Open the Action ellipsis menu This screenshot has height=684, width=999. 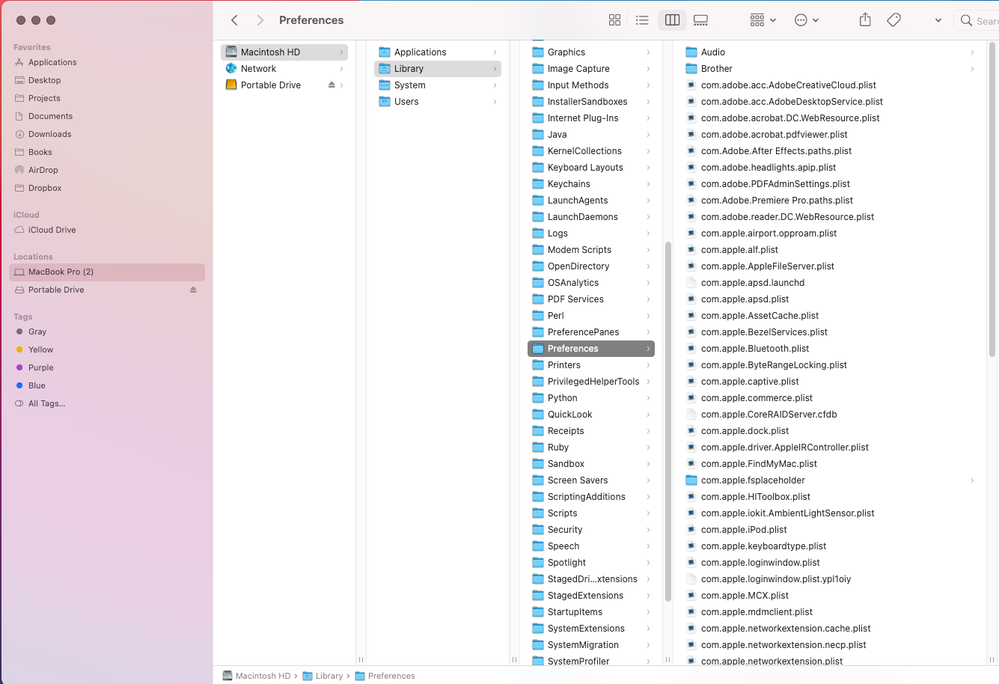(x=806, y=20)
